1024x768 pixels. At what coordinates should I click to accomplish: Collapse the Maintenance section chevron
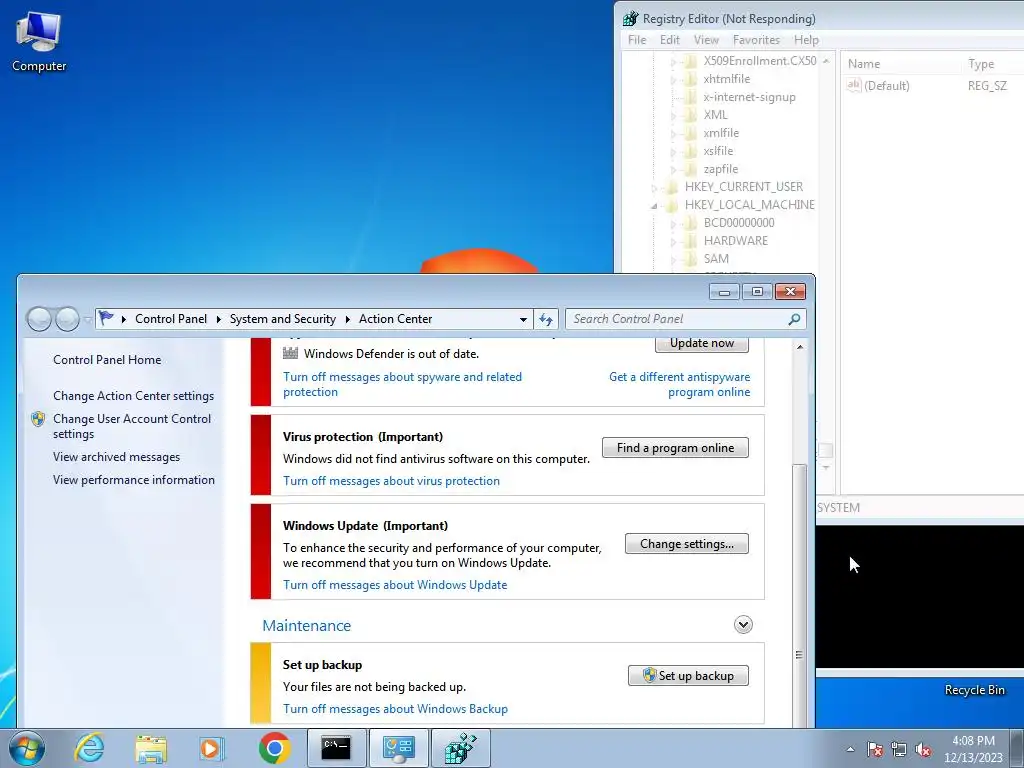pos(743,625)
